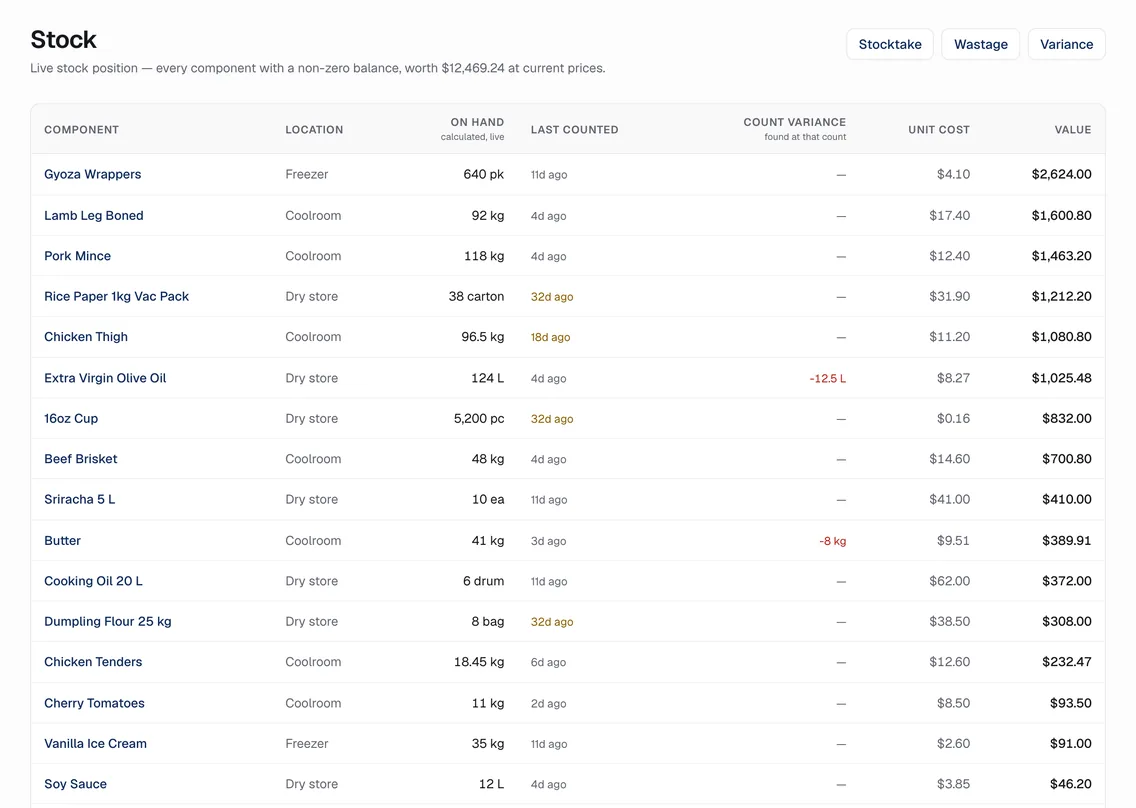Click the $1,080.80 value cell
This screenshot has height=808, width=1136.
click(x=1061, y=337)
